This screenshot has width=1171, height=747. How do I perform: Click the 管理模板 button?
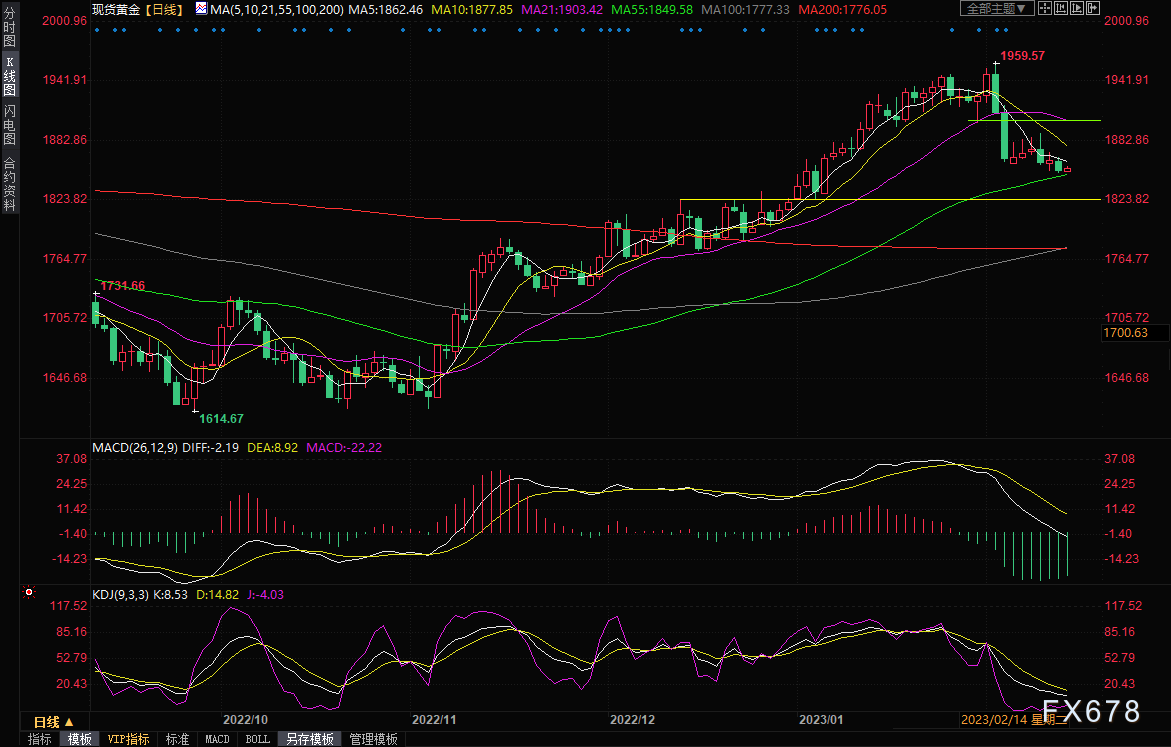(373, 739)
